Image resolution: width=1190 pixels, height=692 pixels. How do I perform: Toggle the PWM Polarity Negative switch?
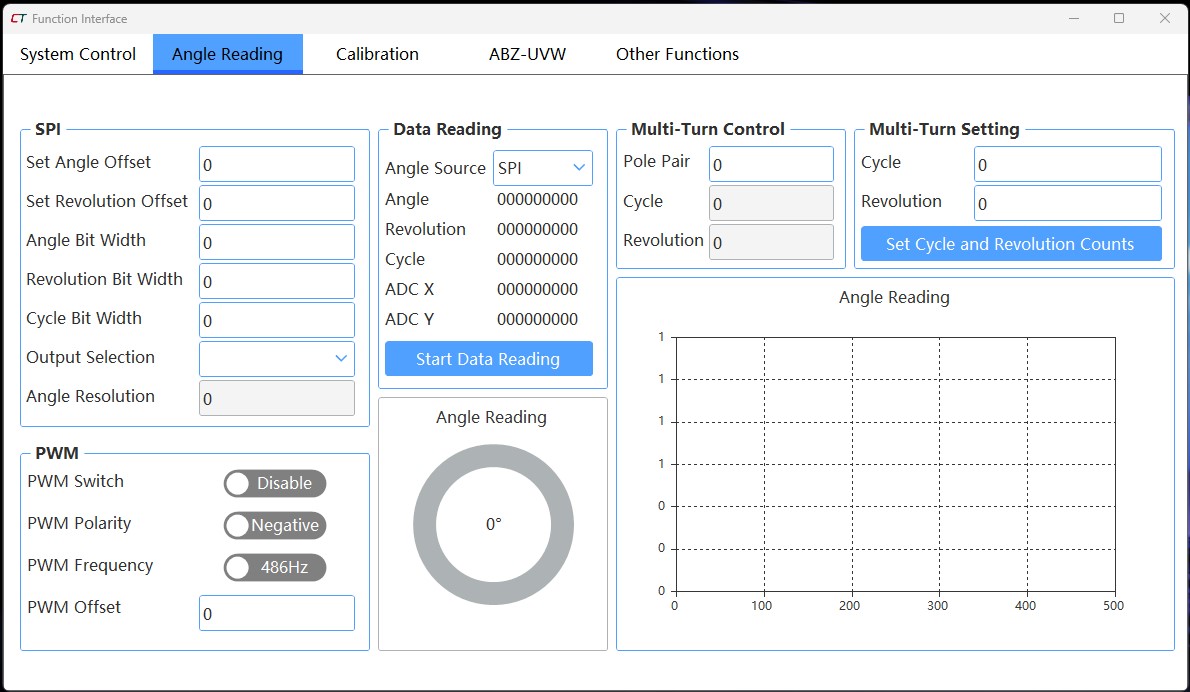(275, 526)
